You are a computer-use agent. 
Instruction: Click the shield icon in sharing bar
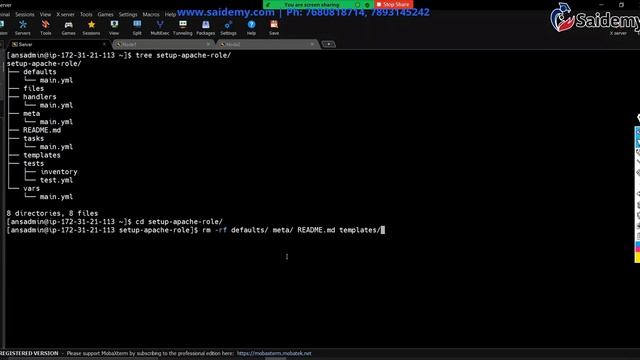367,4
